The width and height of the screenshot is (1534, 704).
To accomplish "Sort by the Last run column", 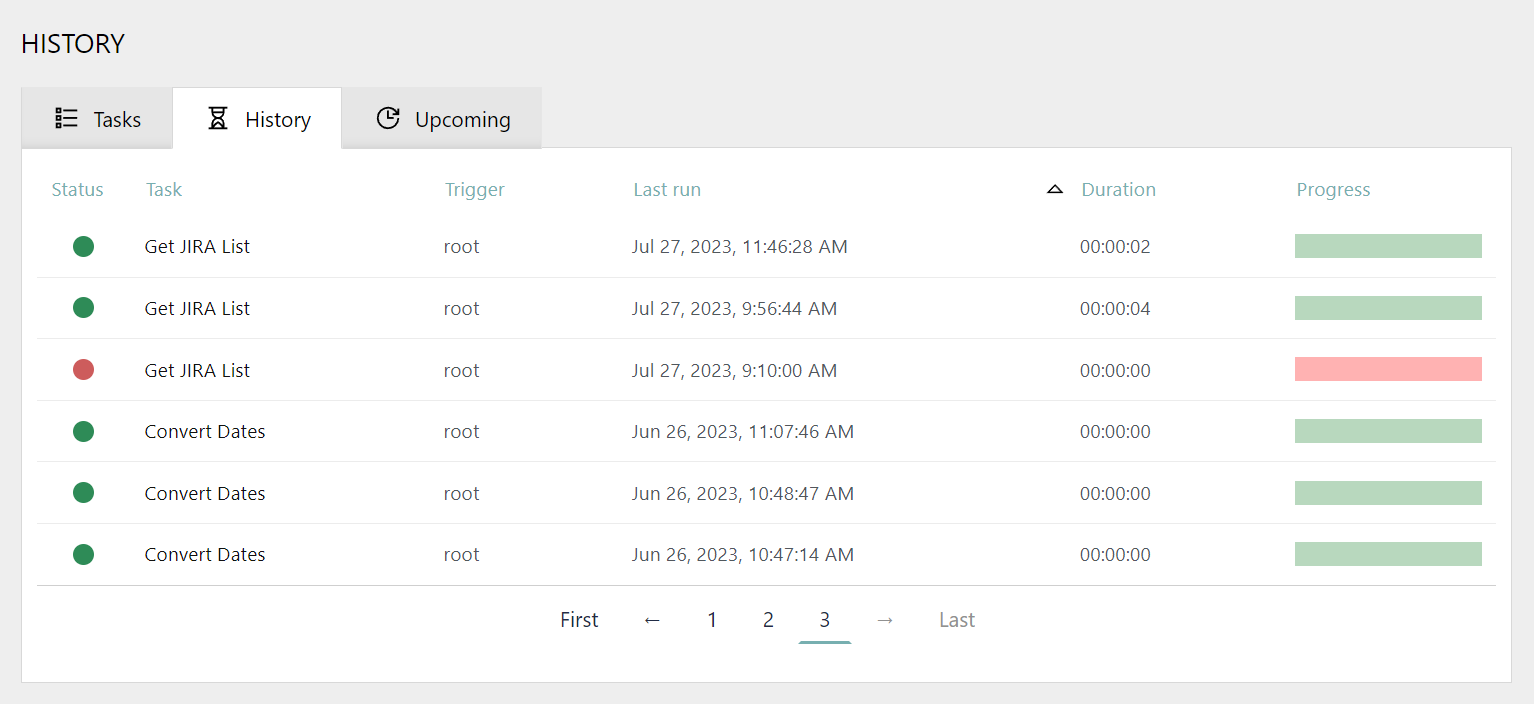I will pyautogui.click(x=667, y=190).
